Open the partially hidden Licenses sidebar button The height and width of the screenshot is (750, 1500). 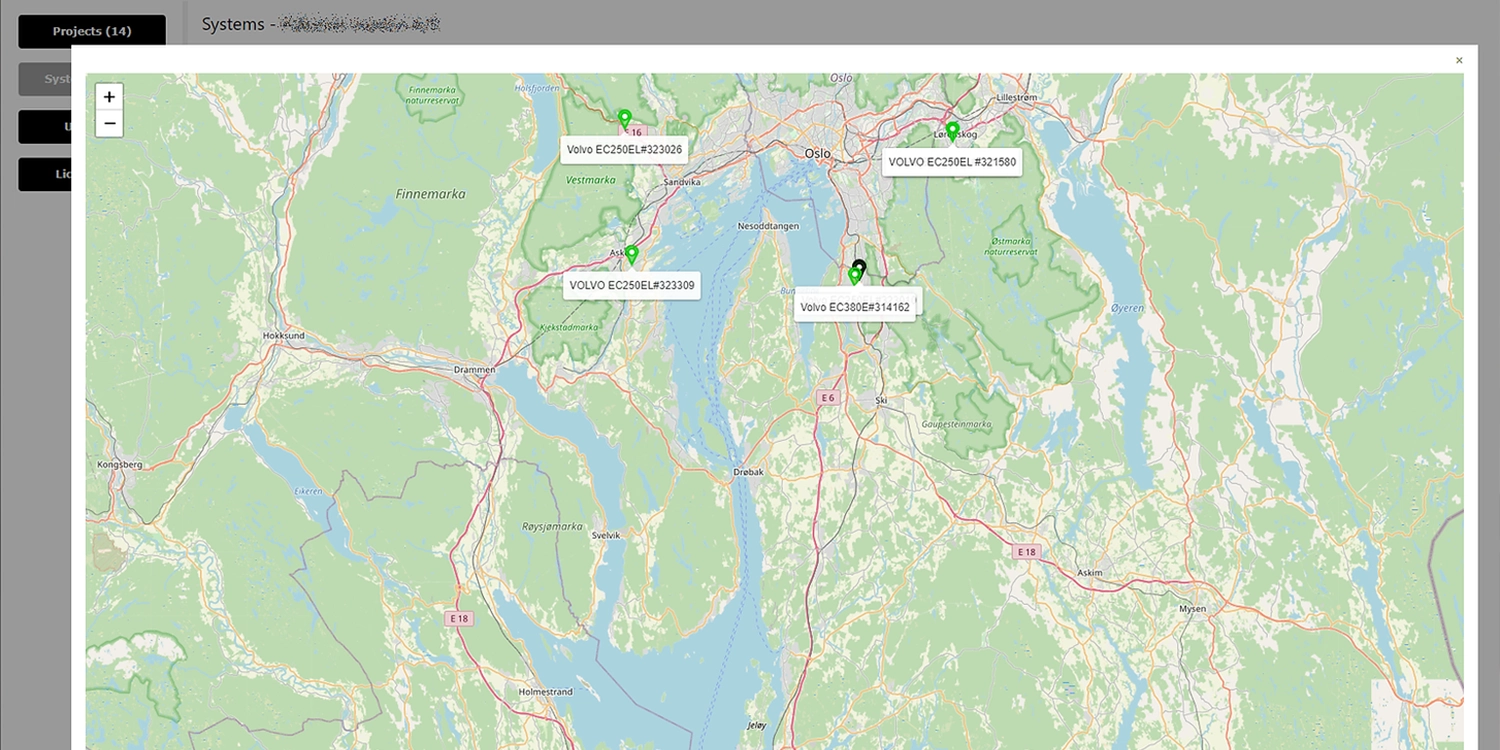(x=44, y=174)
